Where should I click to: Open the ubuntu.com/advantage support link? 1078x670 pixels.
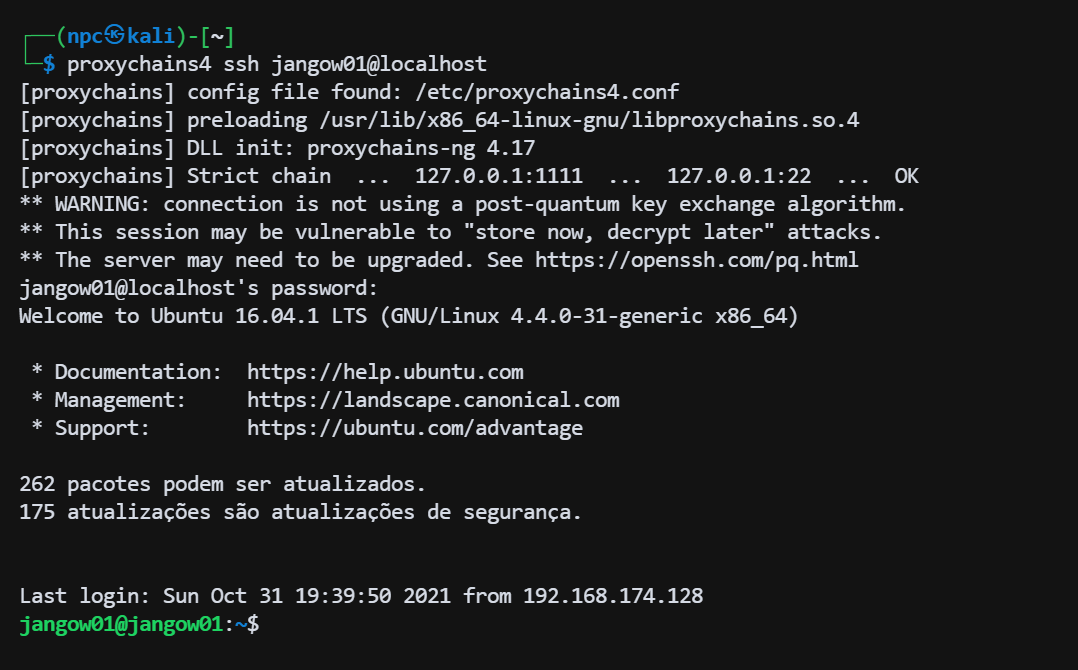415,428
